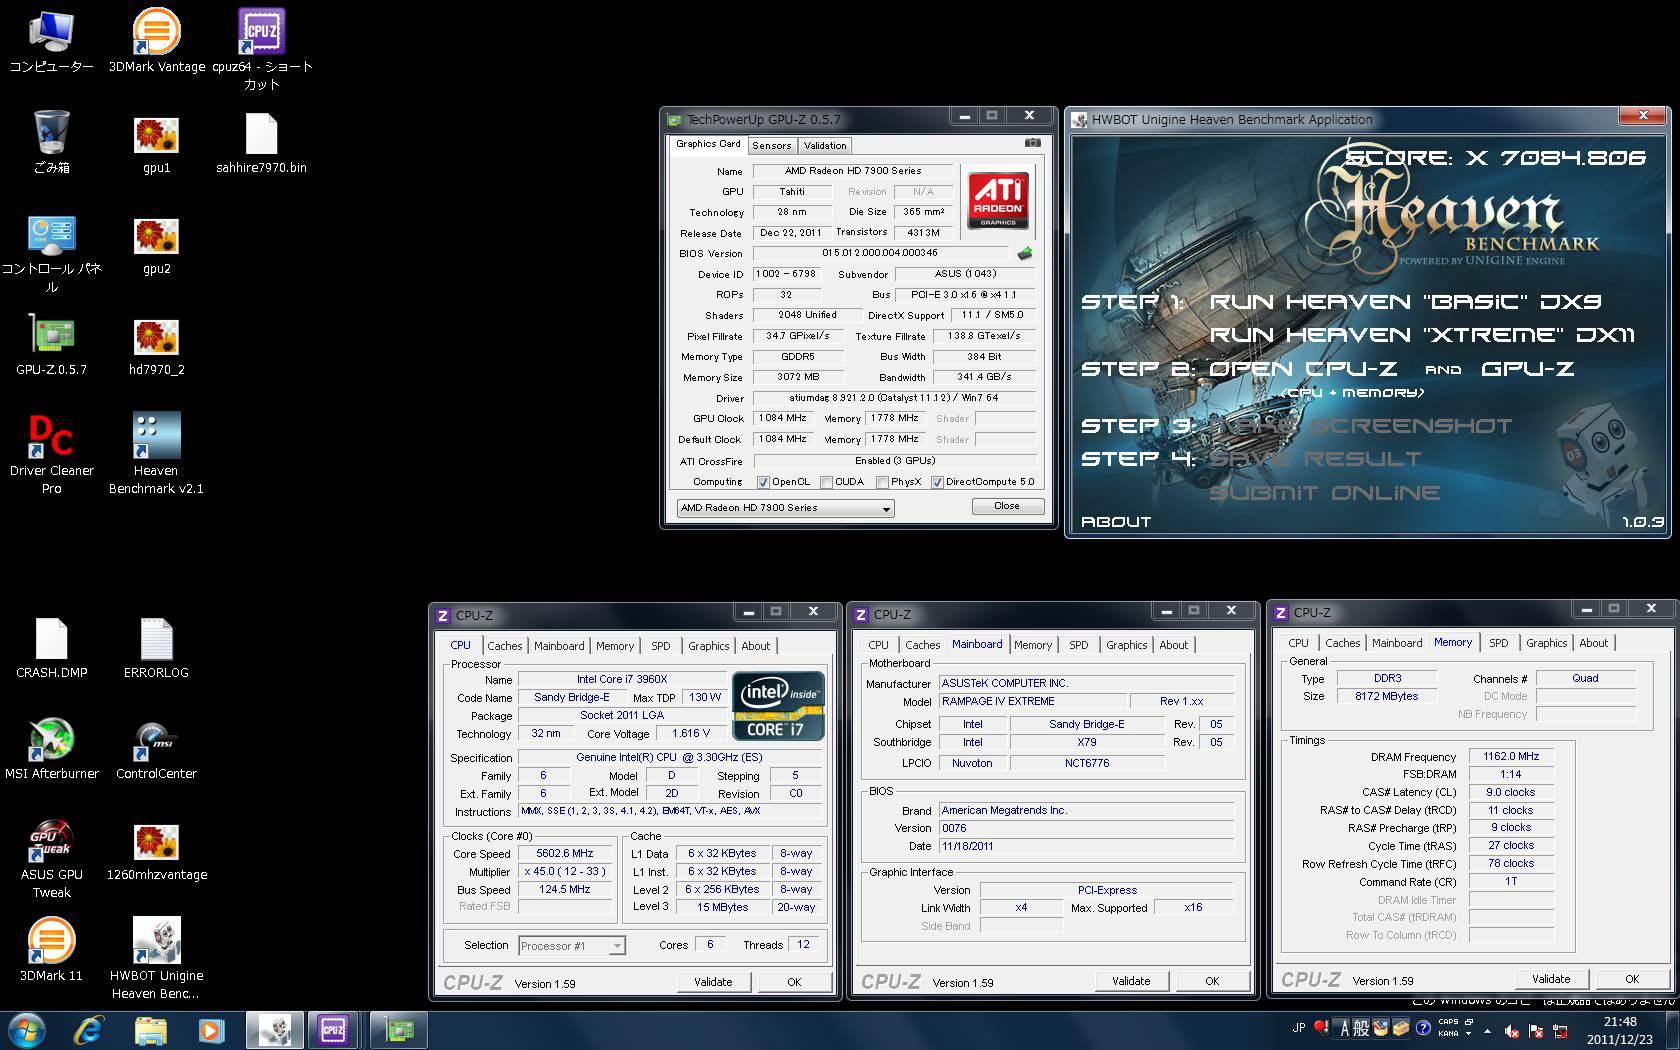Click the GPU-Z screenshot camera icon

coord(1033,143)
